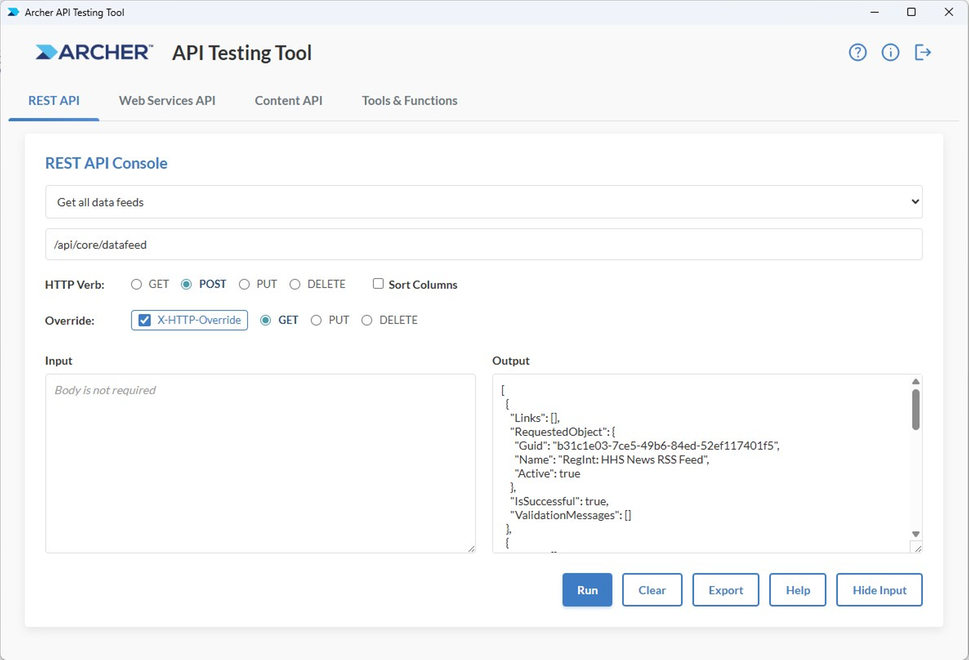The image size is (969, 660).
Task: Select DELETE HTTP verb radio button
Action: point(295,284)
